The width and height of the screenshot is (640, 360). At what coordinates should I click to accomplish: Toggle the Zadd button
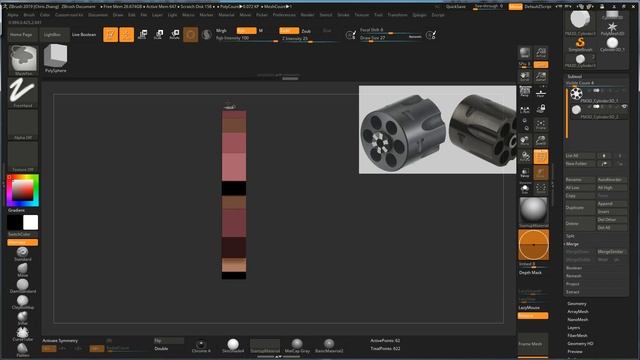tap(289, 31)
